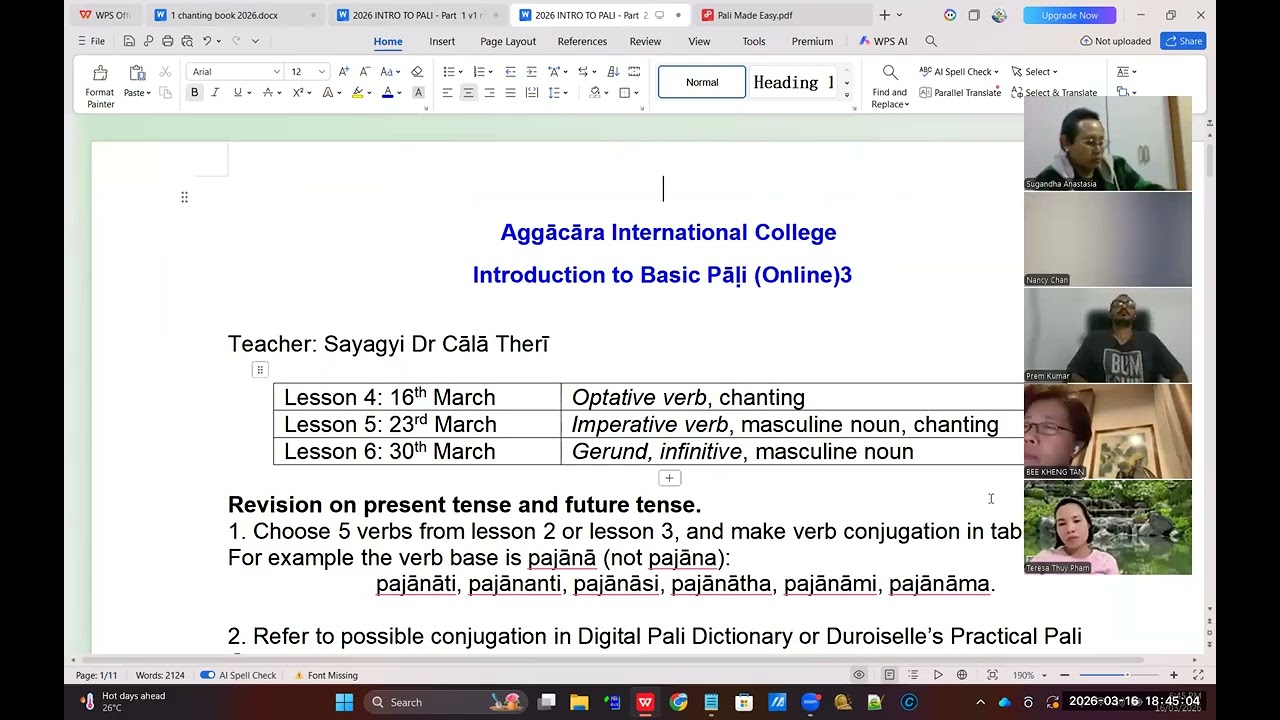Align text left
Image resolution: width=1280 pixels, height=720 pixels.
click(x=447, y=93)
